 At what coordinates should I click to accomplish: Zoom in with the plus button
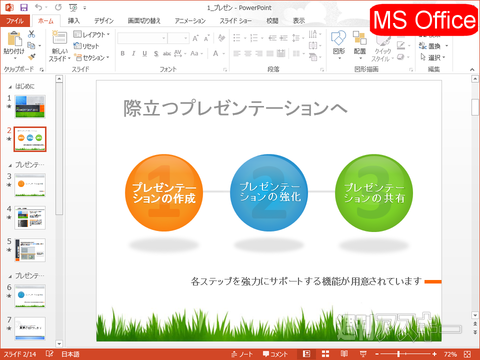434,354
